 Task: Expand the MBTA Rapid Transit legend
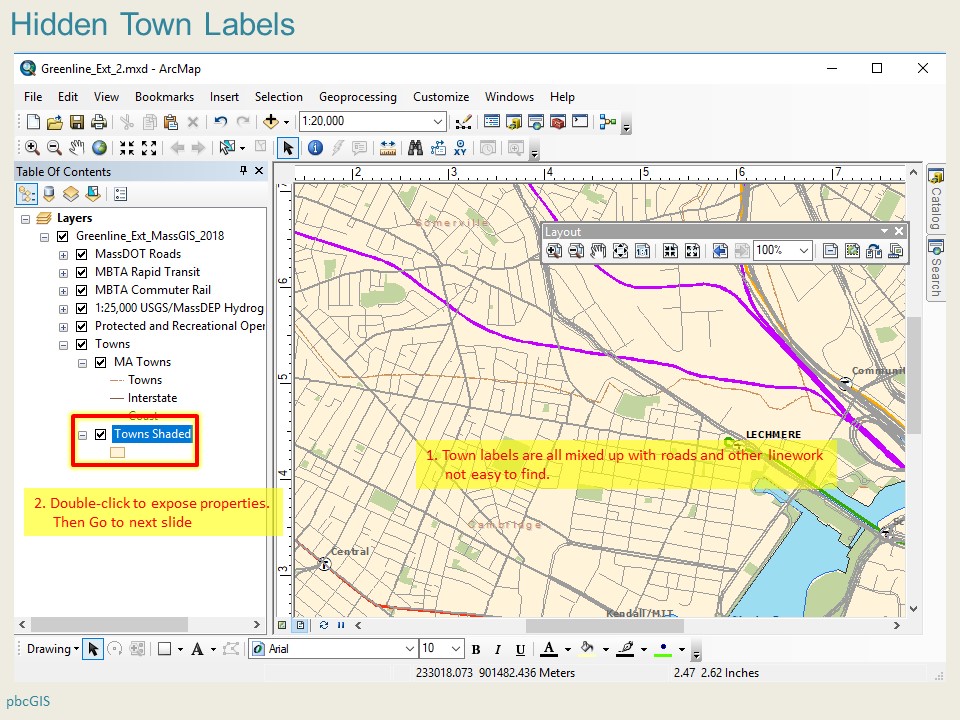pos(63,273)
